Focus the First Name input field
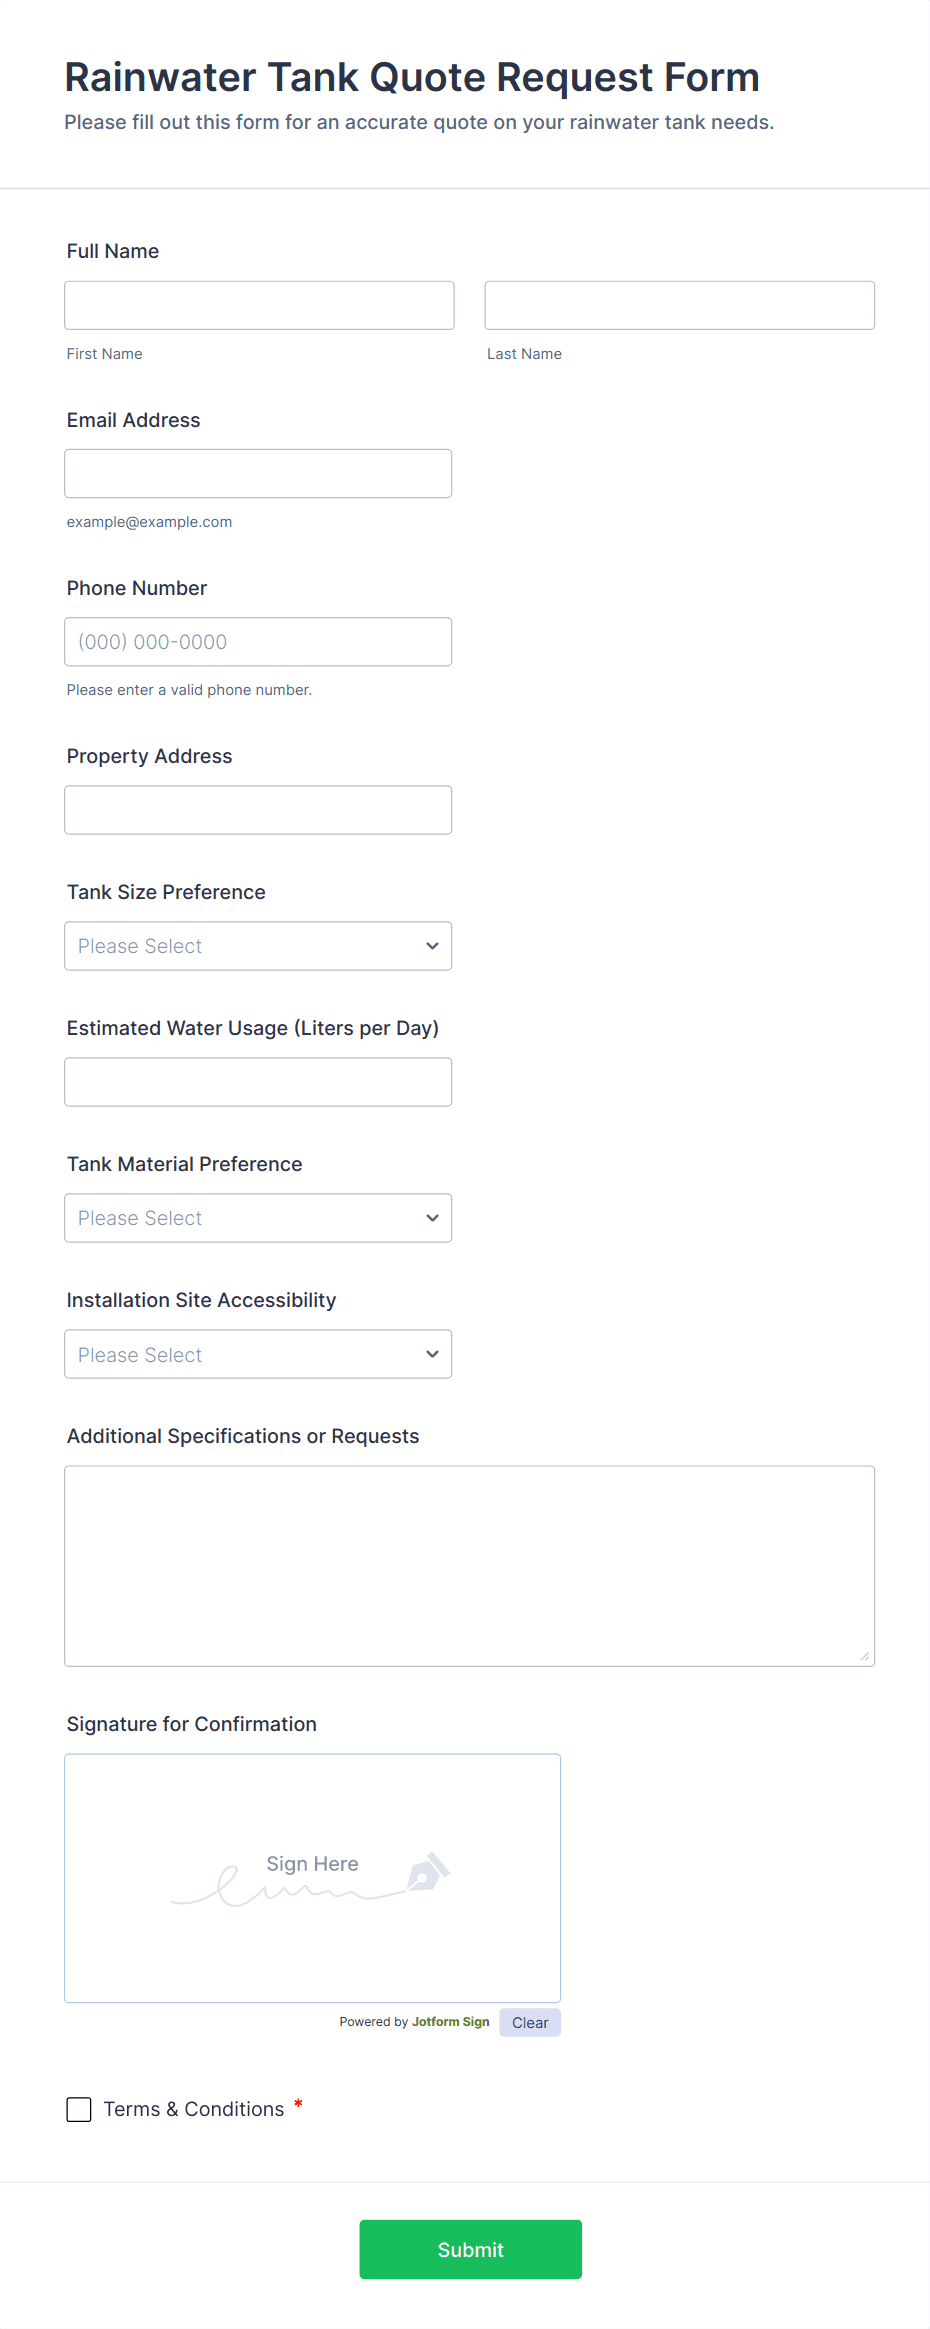 tap(259, 305)
